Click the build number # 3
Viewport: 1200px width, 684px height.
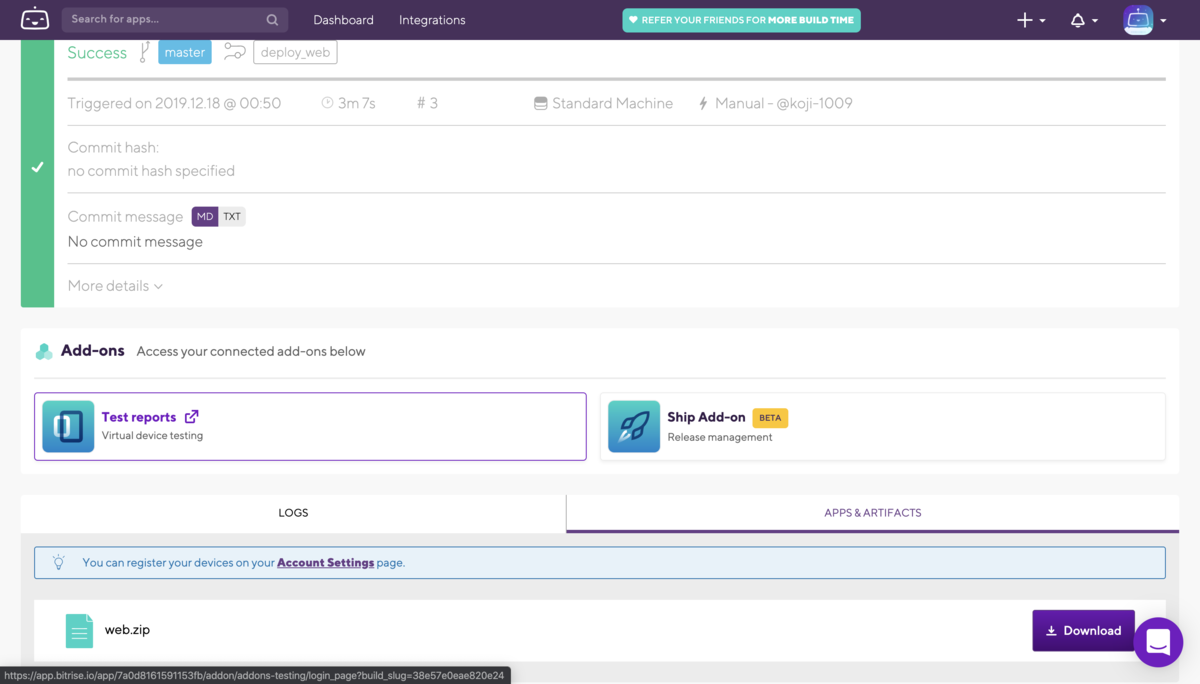[x=427, y=103]
